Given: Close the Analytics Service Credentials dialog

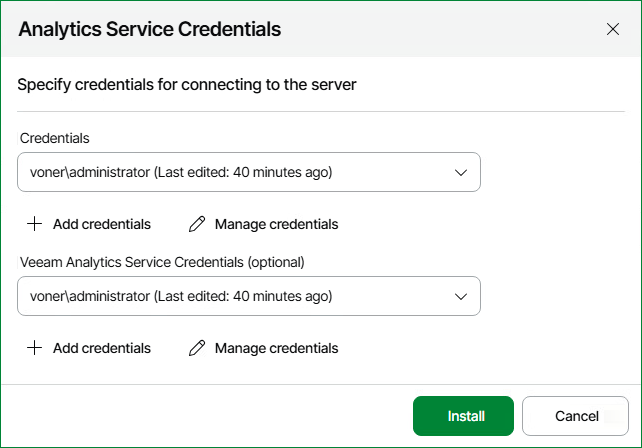Looking at the screenshot, I should tap(613, 29).
